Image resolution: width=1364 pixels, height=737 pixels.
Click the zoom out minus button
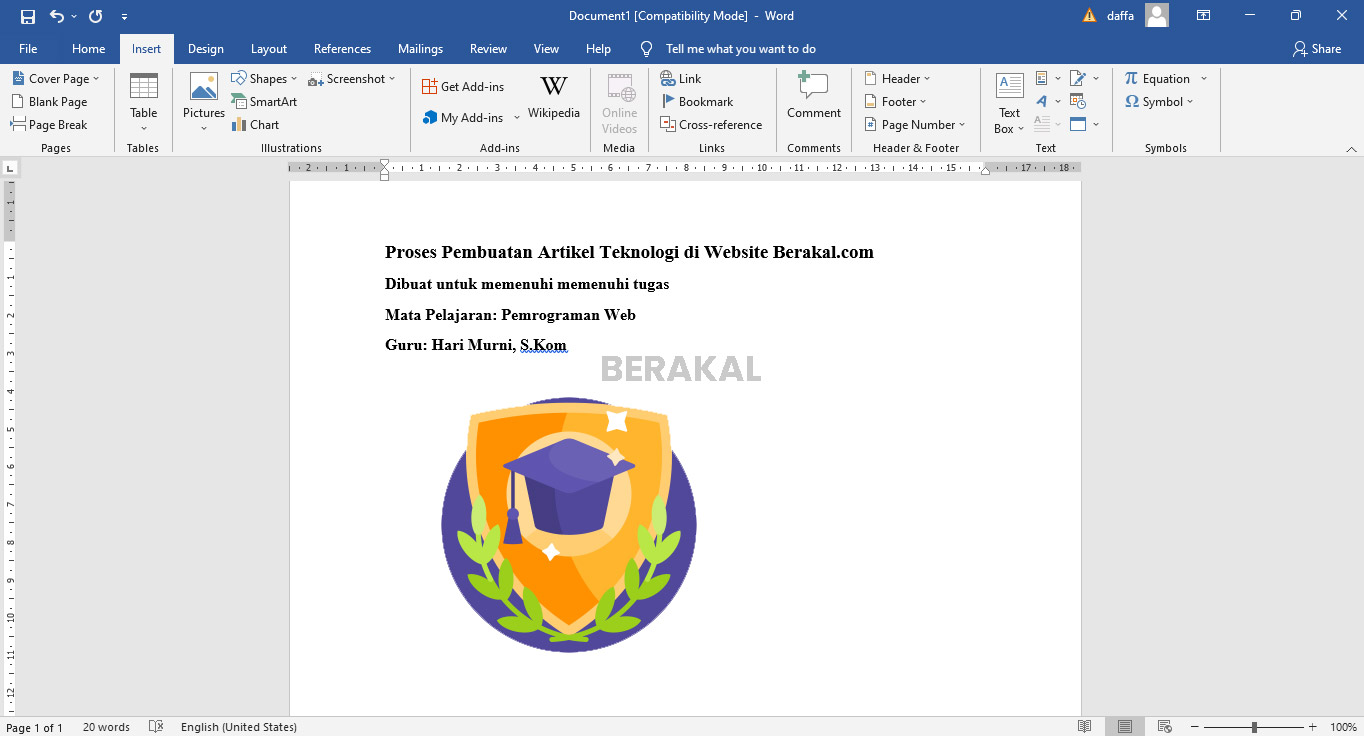[1194, 727]
